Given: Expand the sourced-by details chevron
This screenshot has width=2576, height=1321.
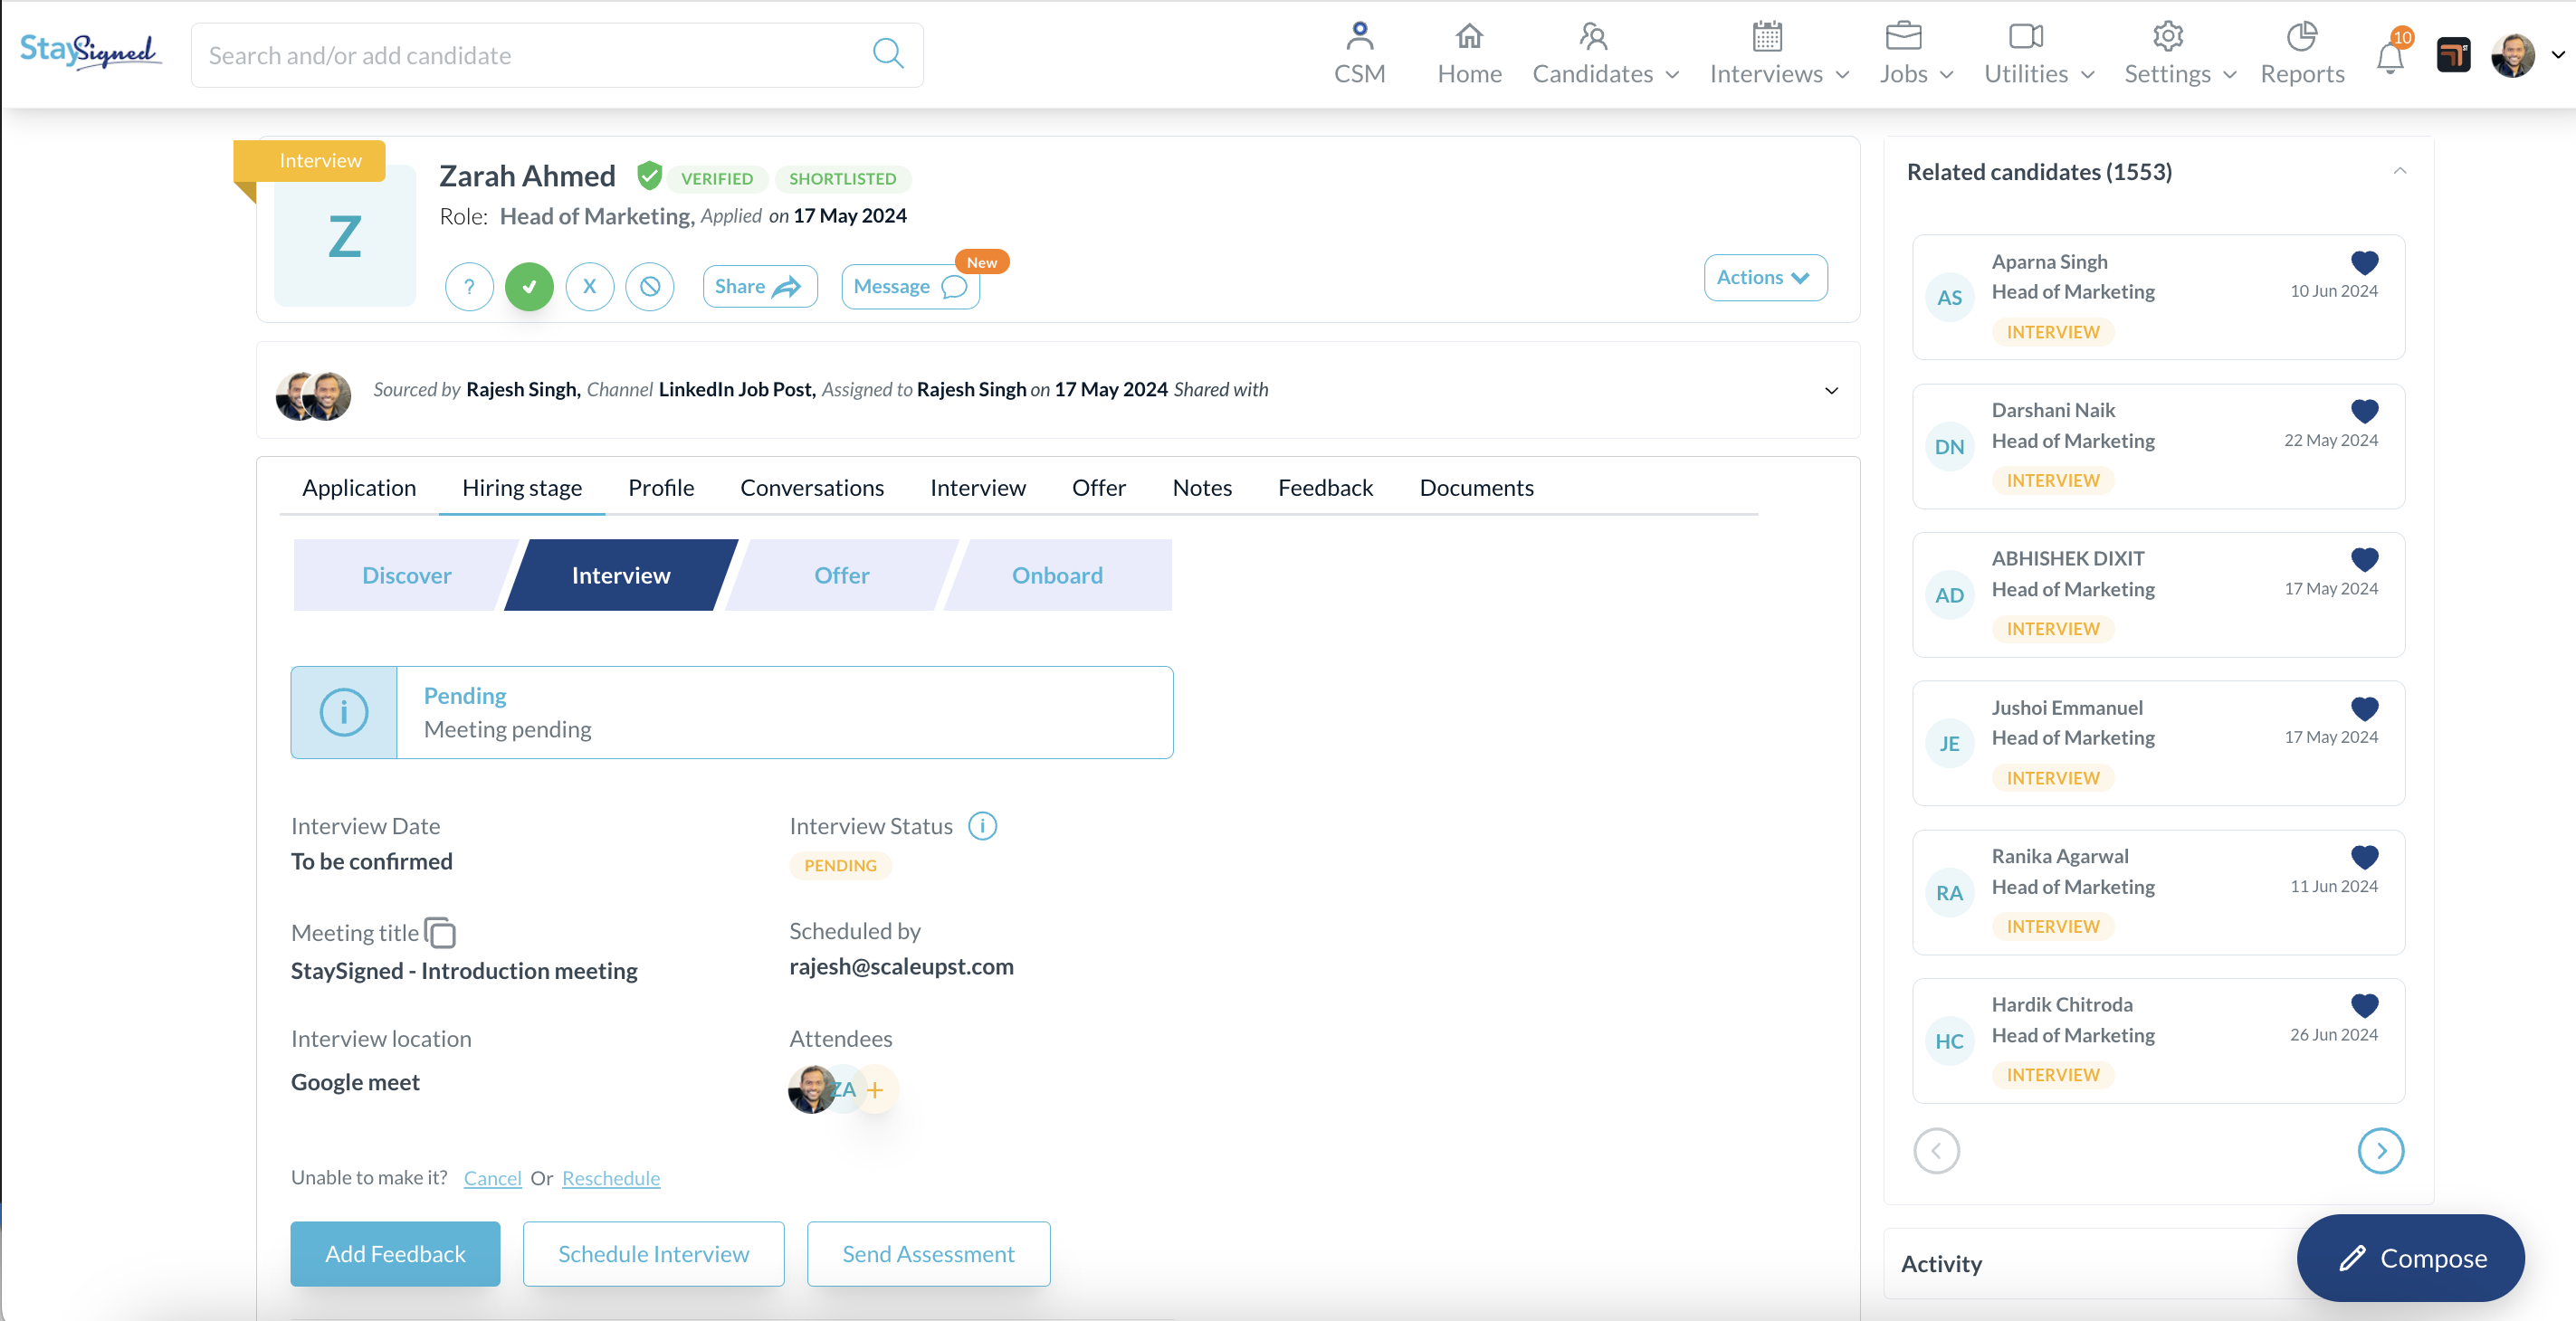Looking at the screenshot, I should (x=1831, y=391).
